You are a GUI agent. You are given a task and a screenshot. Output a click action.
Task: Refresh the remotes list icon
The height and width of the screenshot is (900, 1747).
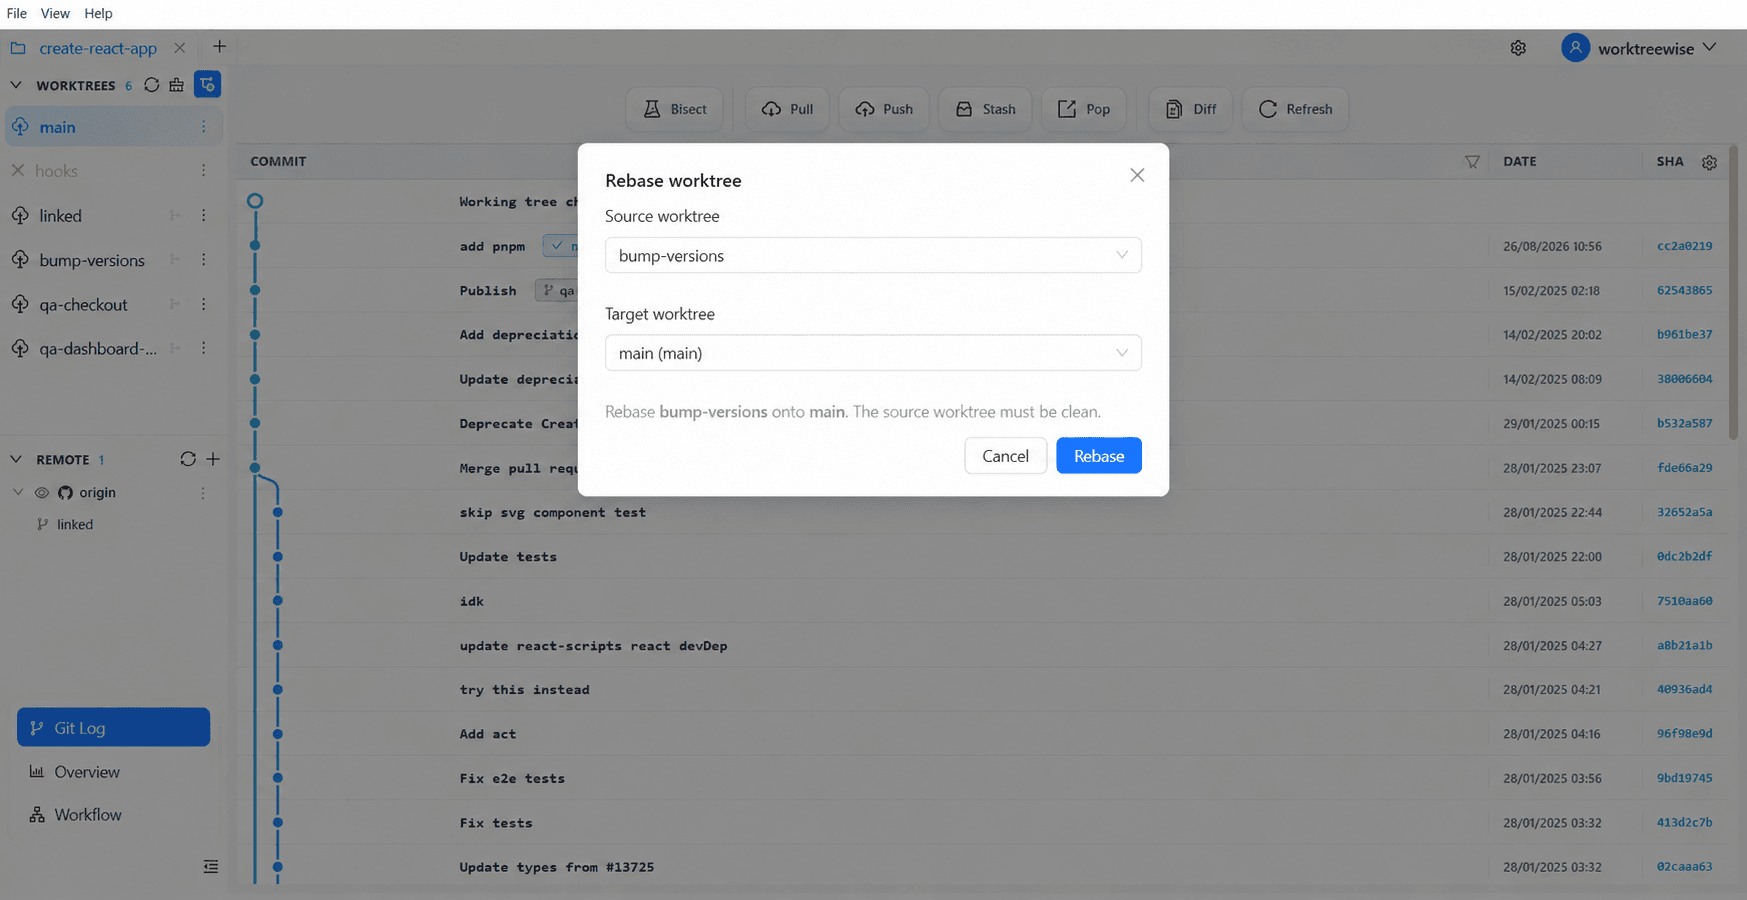click(x=188, y=459)
